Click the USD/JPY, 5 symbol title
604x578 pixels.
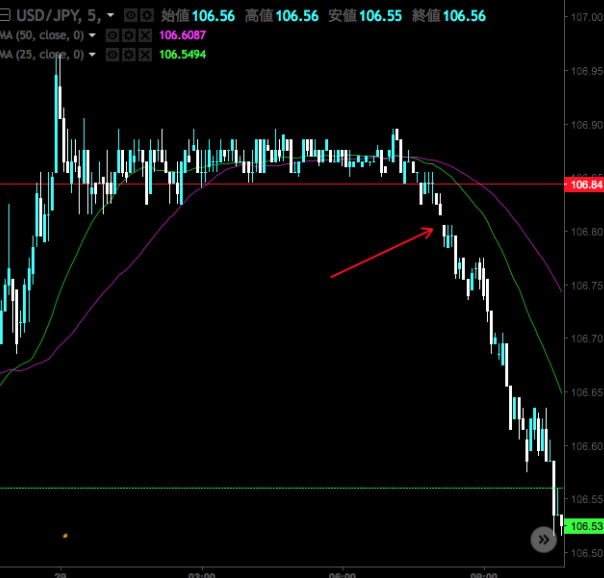59,16
